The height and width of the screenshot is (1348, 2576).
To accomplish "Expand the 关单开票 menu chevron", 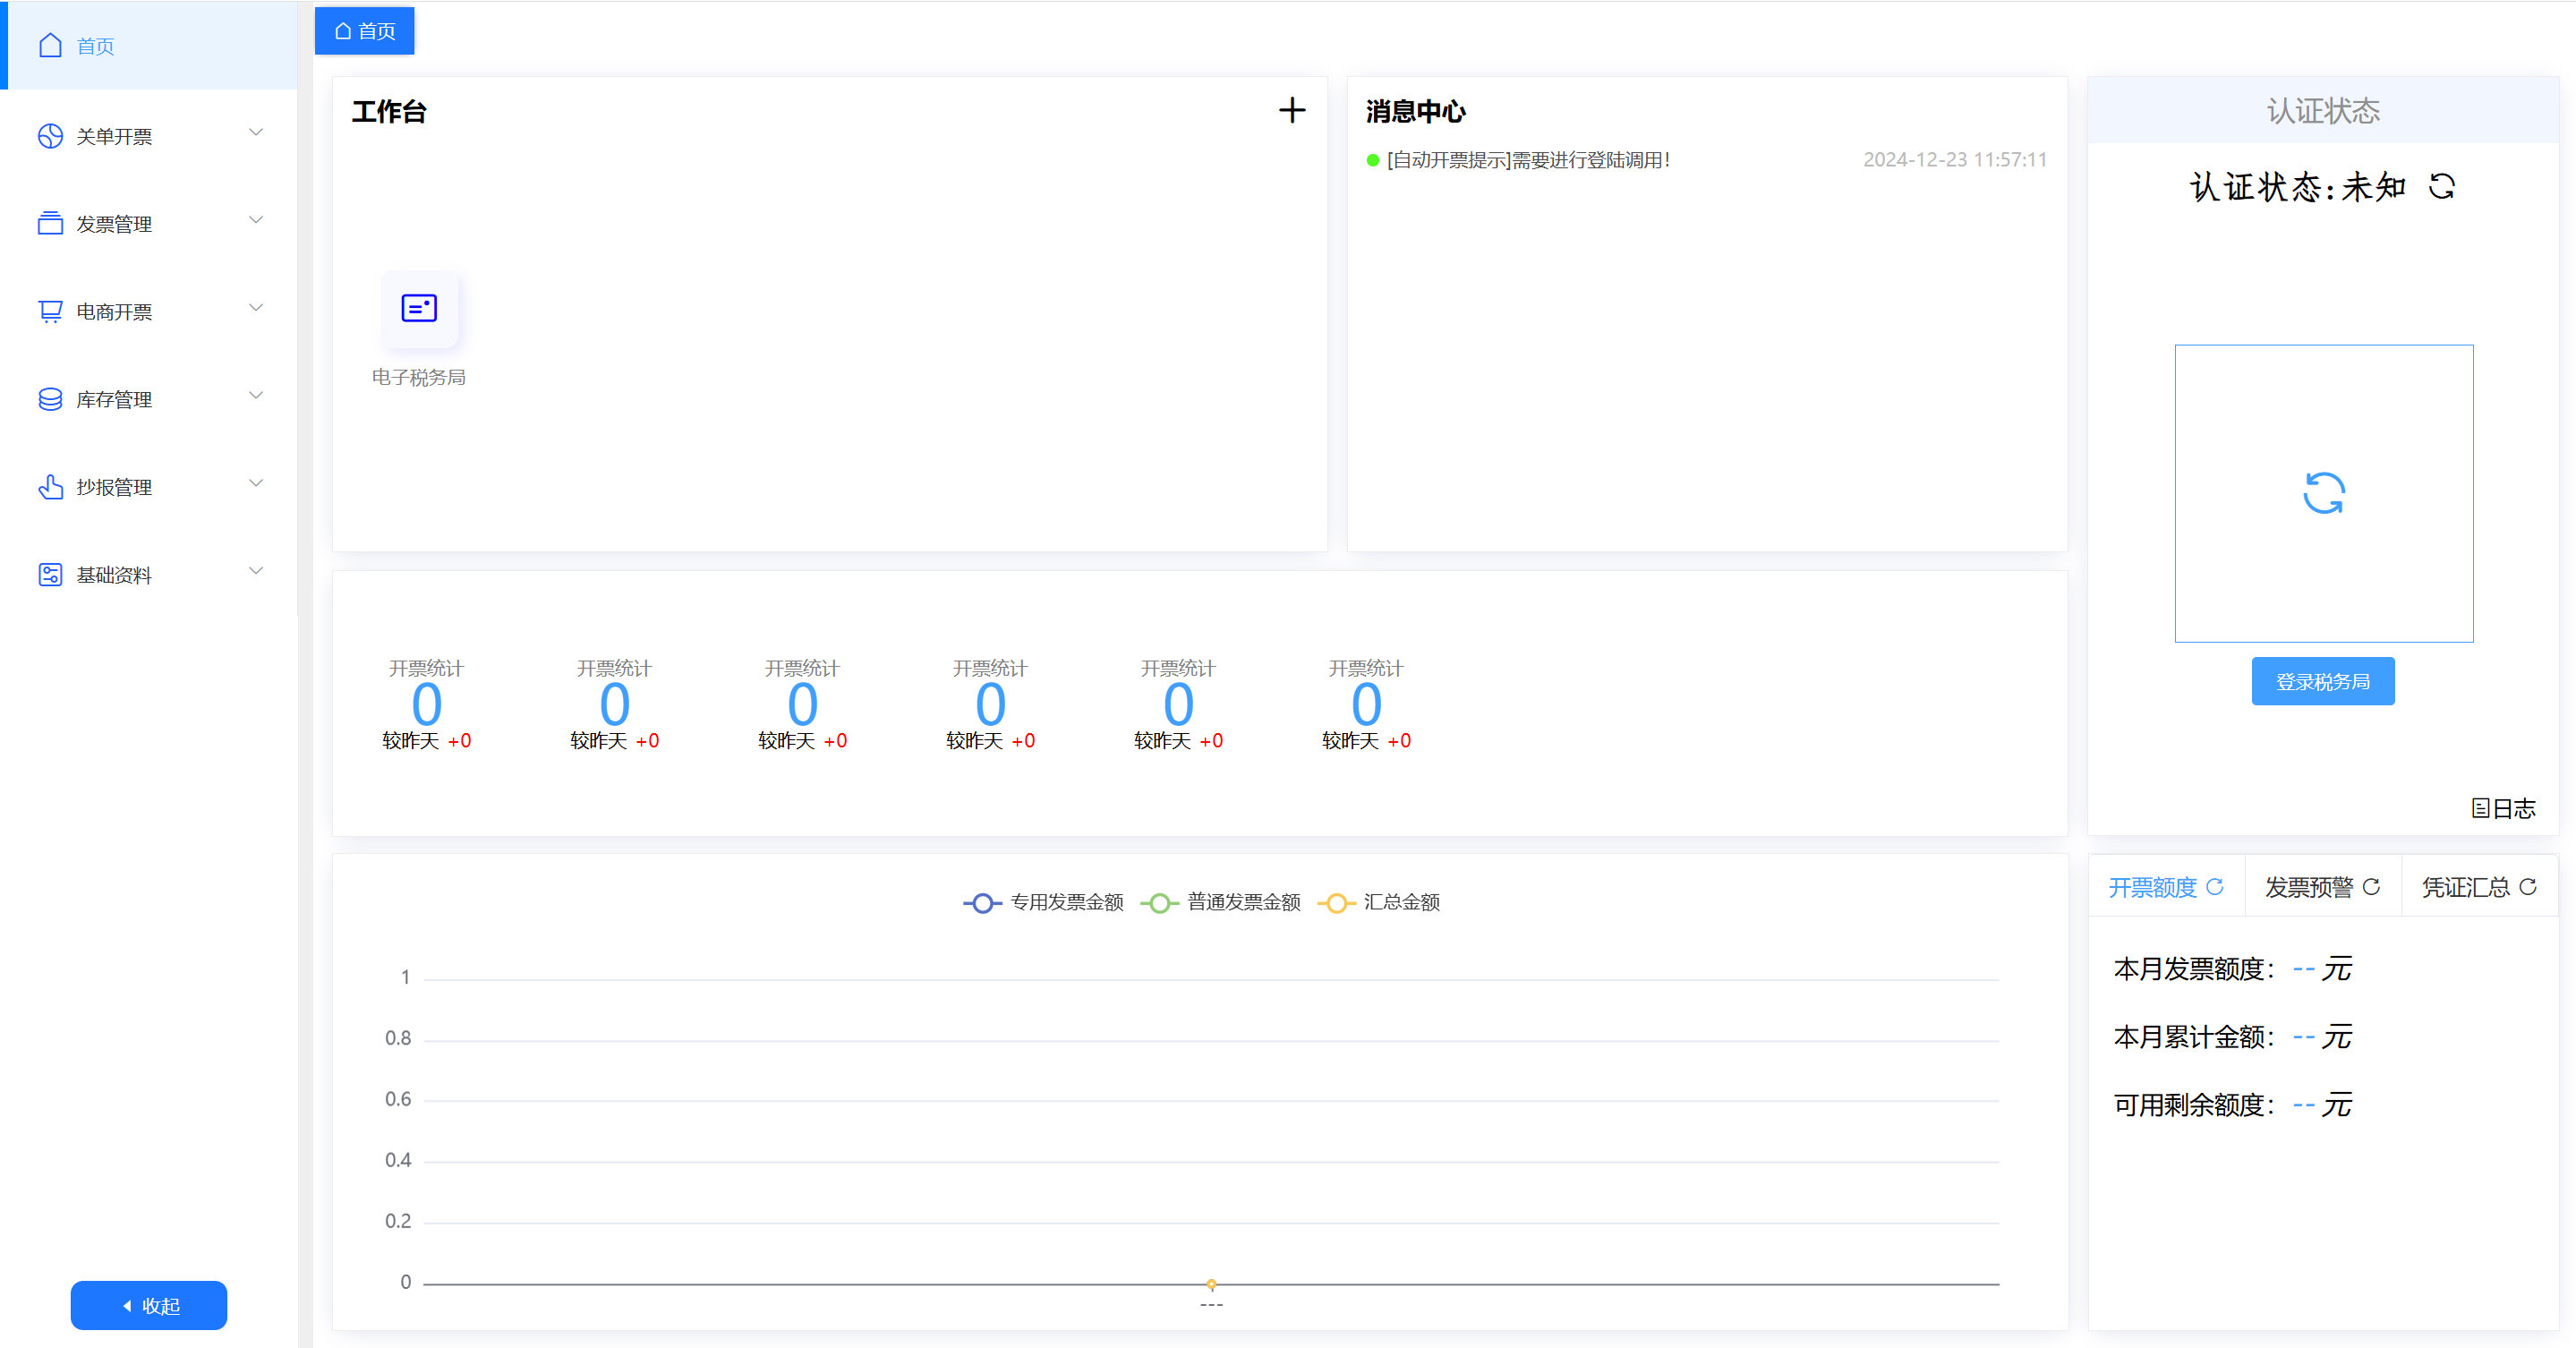I will tap(256, 133).
